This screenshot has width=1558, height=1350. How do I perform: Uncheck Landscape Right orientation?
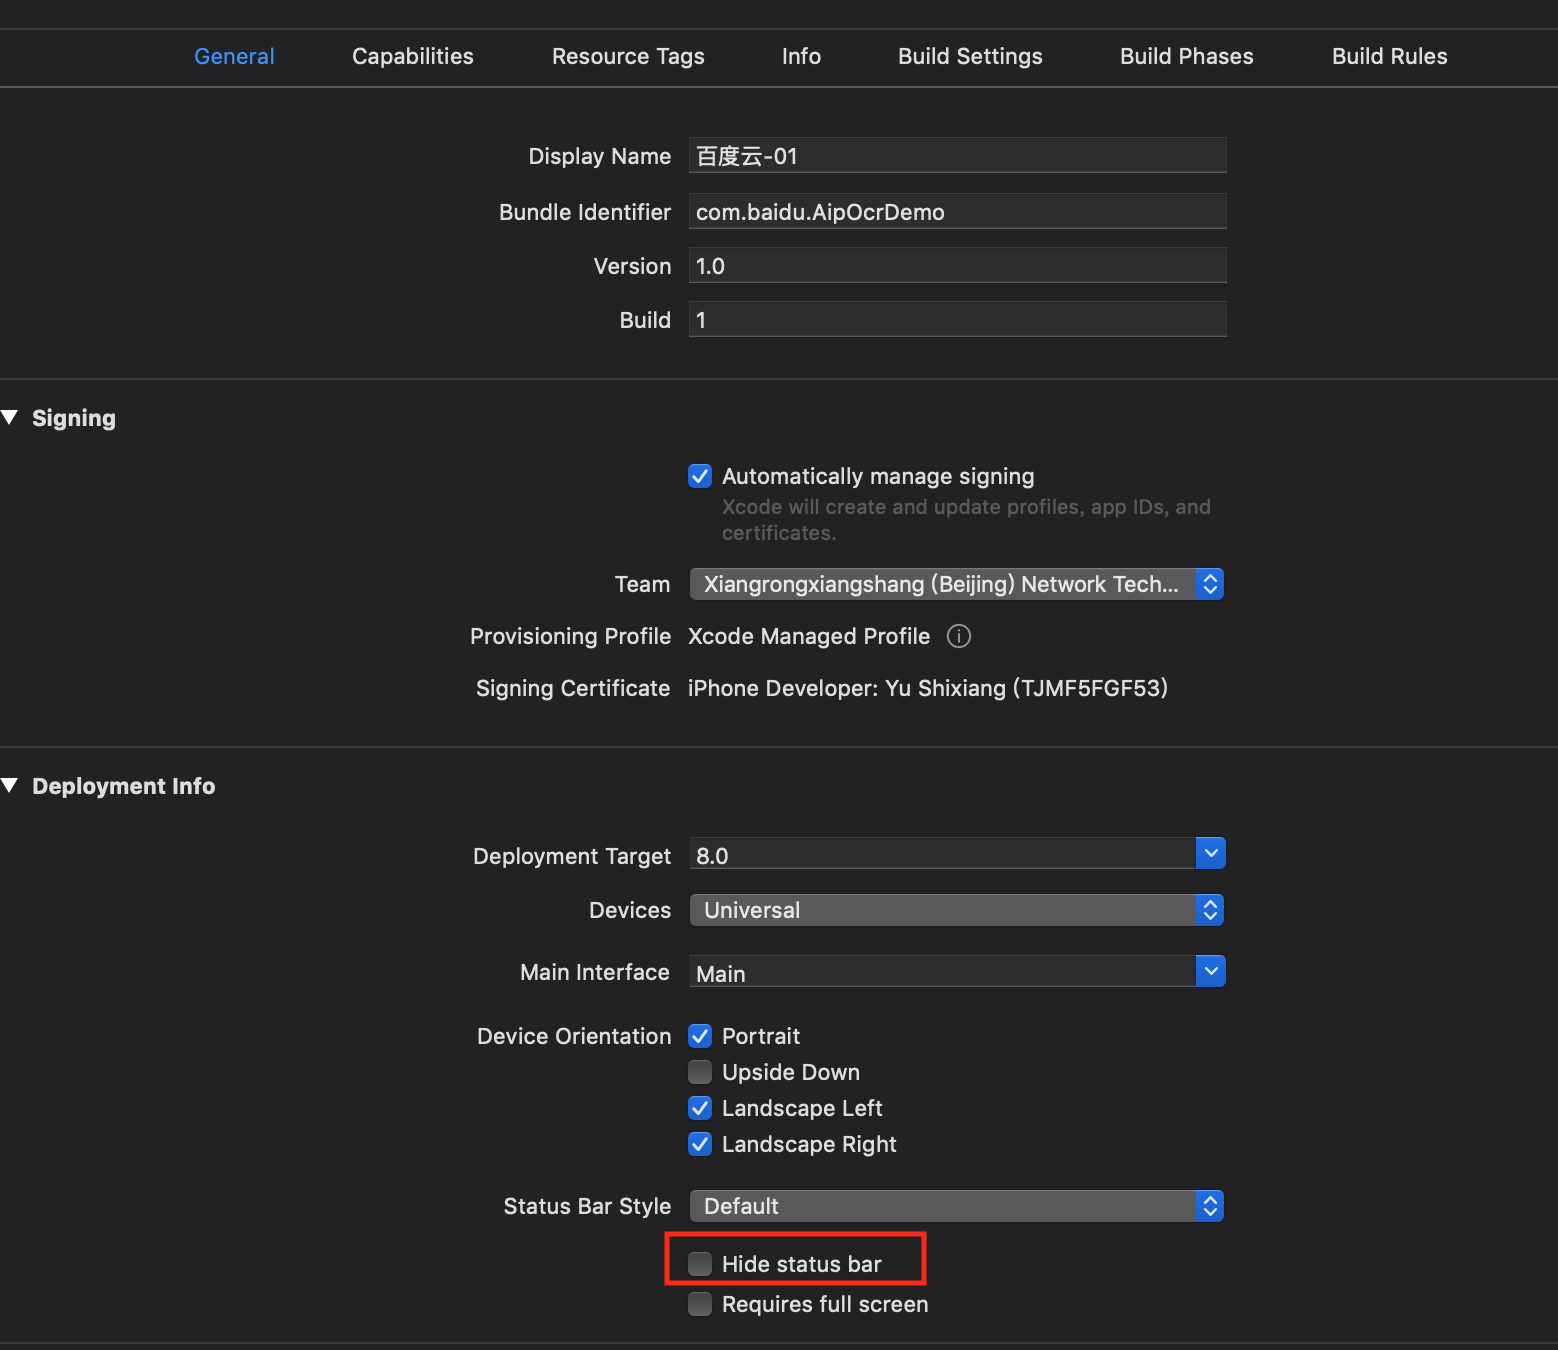[700, 1144]
